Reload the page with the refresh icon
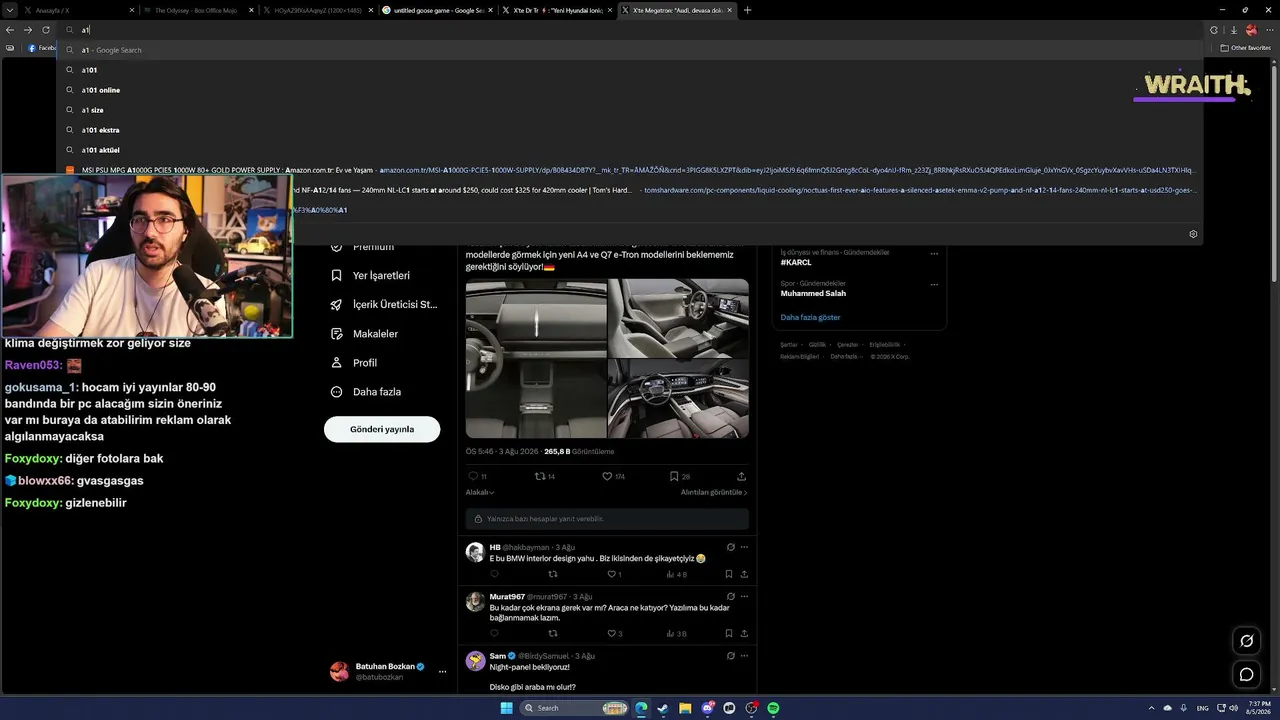 46,30
